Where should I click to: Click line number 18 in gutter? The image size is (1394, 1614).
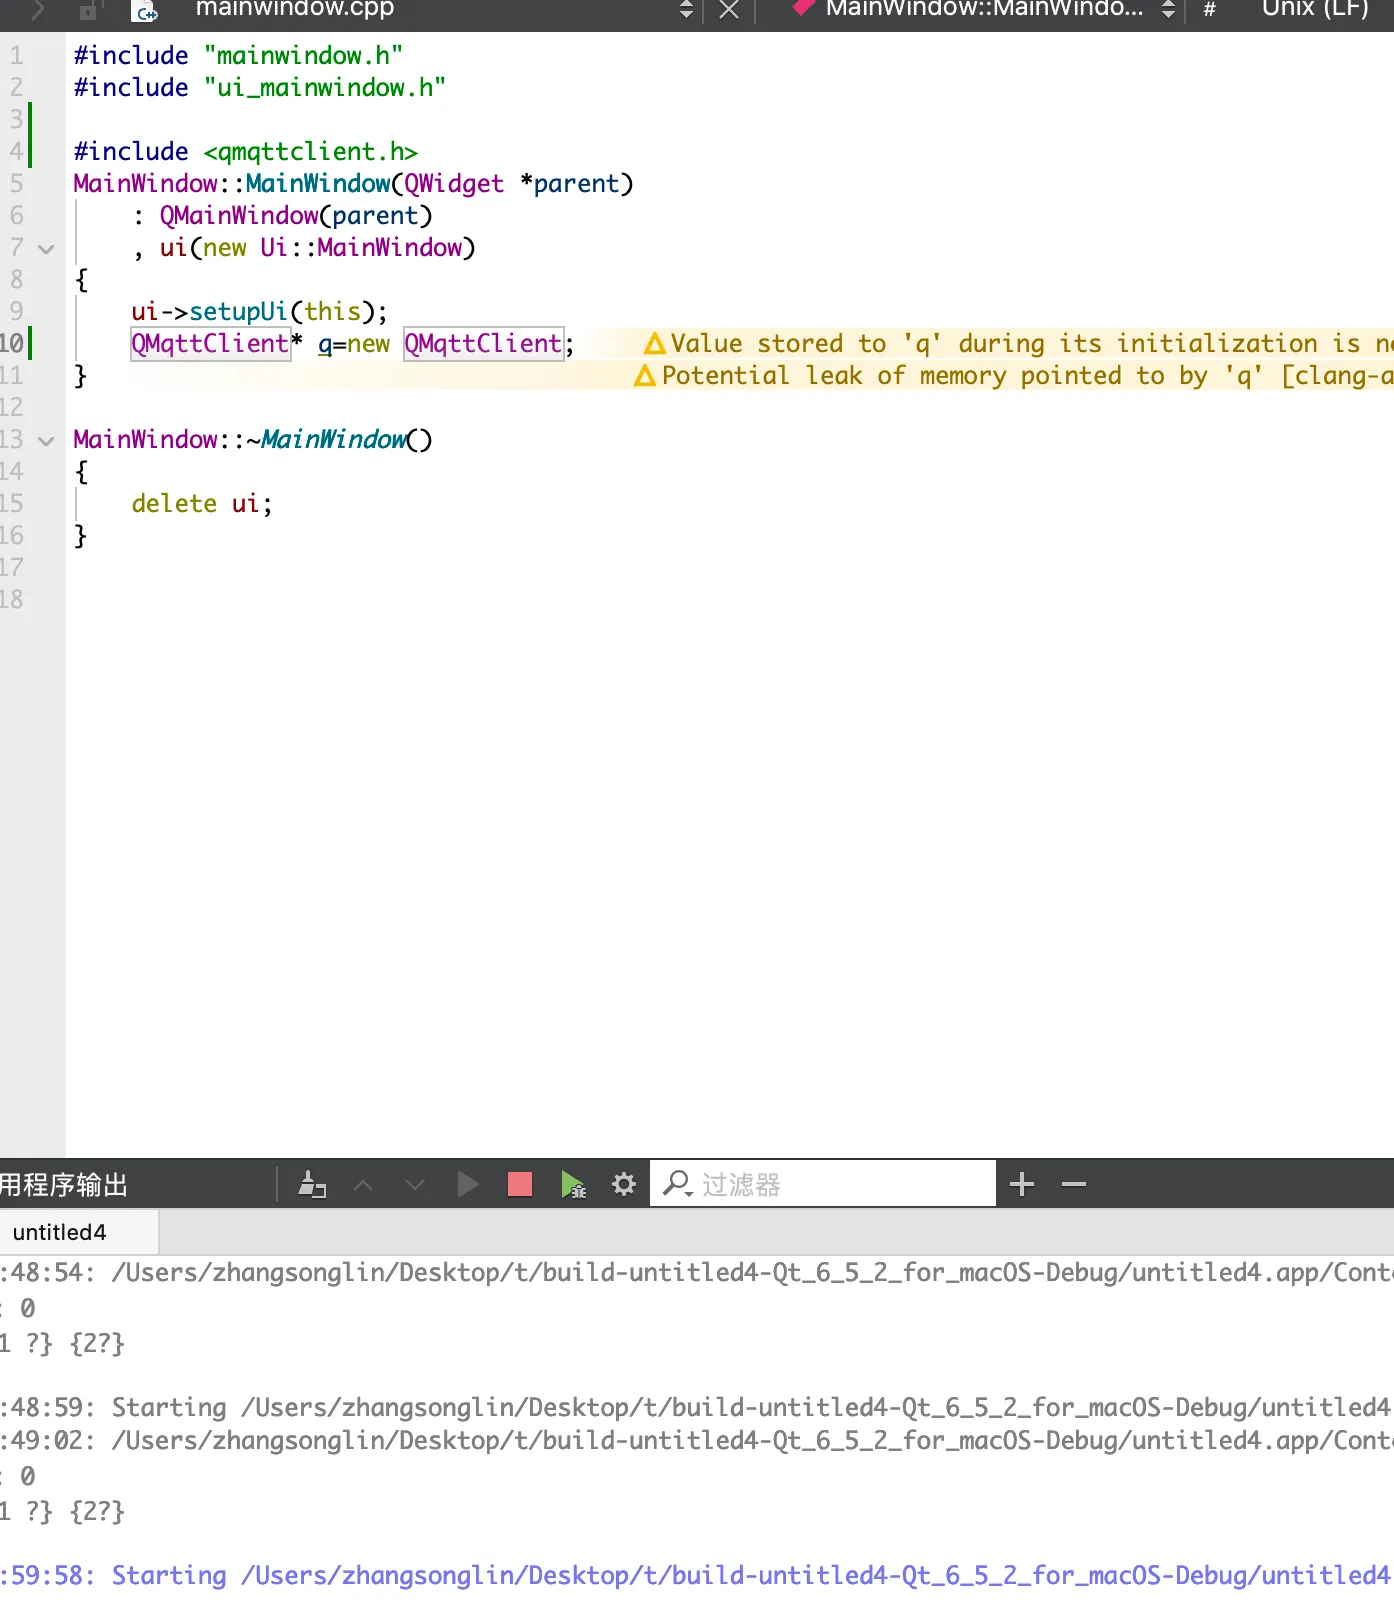coord(12,600)
